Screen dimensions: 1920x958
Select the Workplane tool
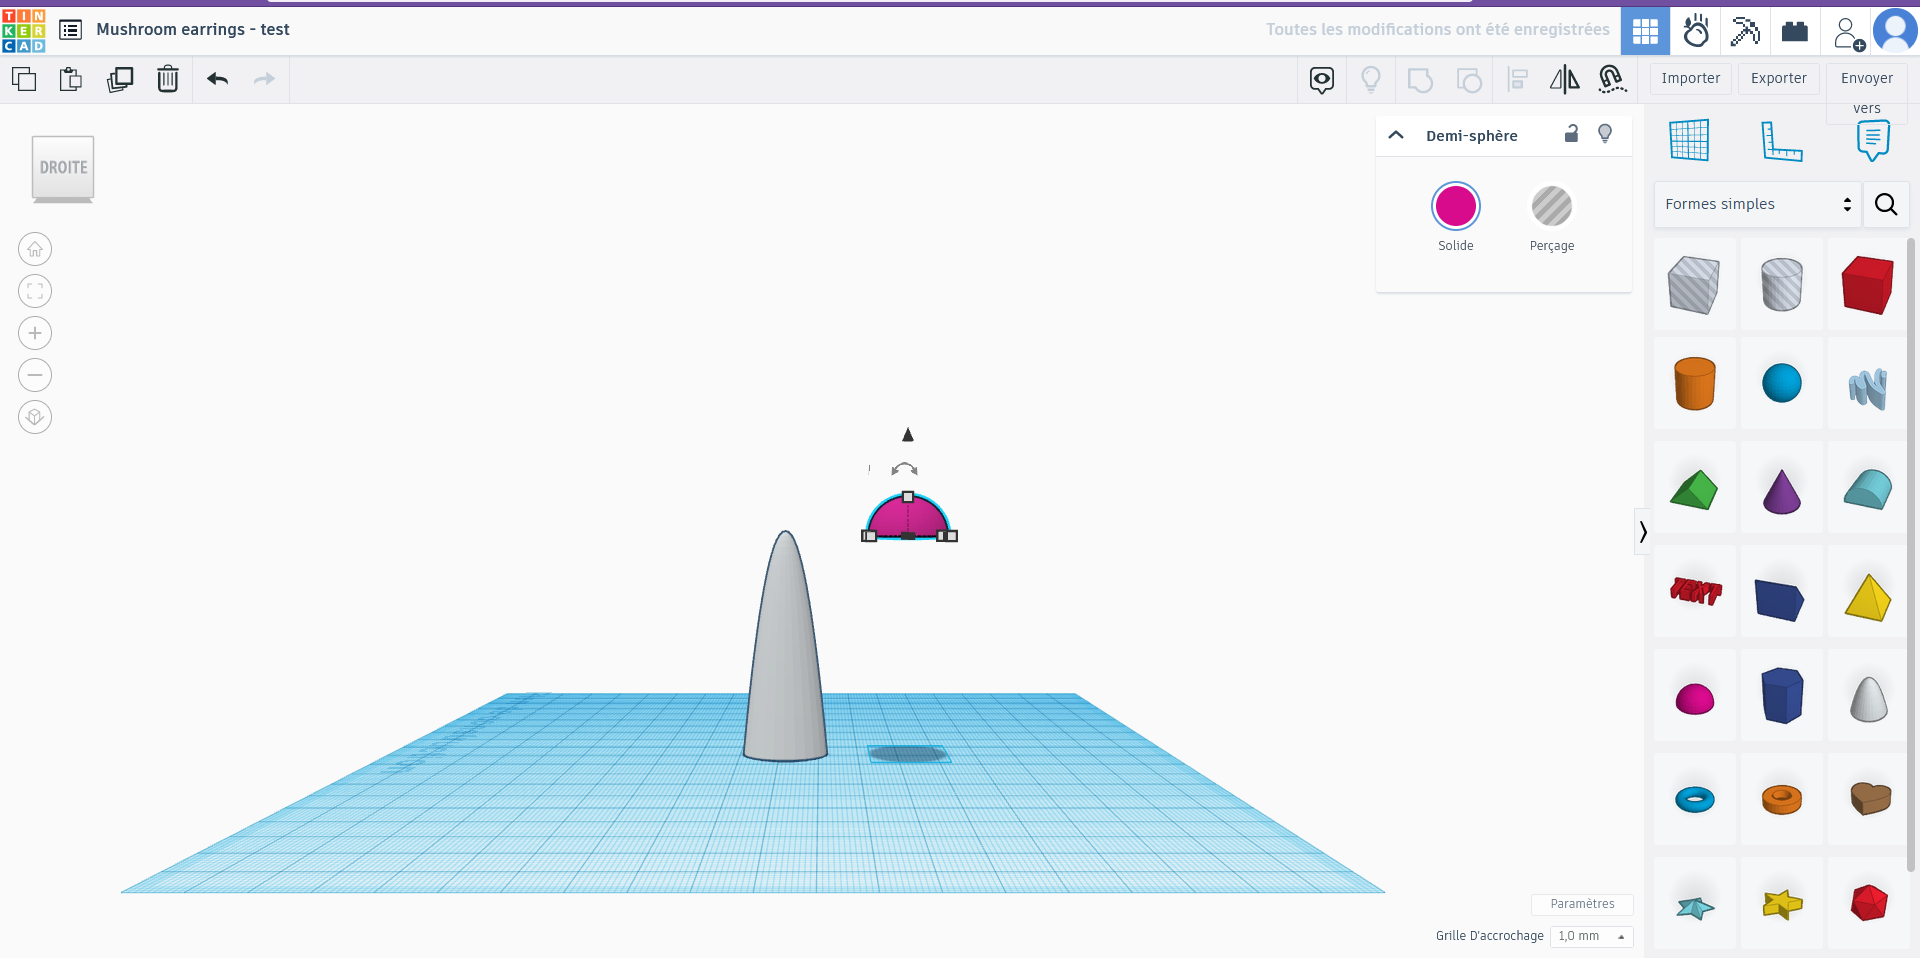tap(1689, 140)
